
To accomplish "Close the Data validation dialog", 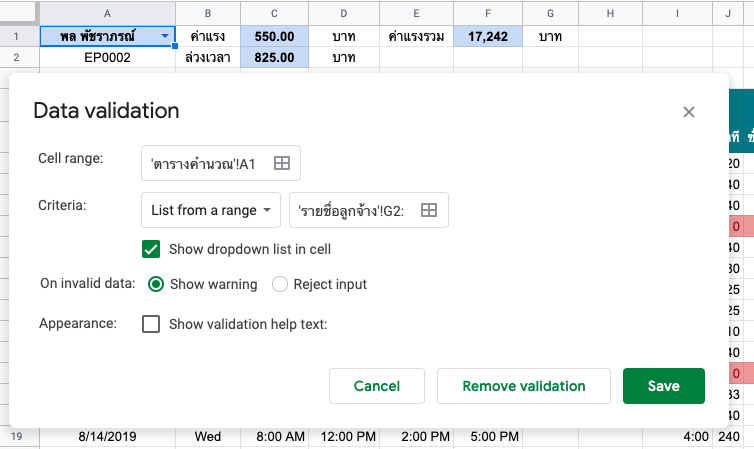I will point(689,112).
